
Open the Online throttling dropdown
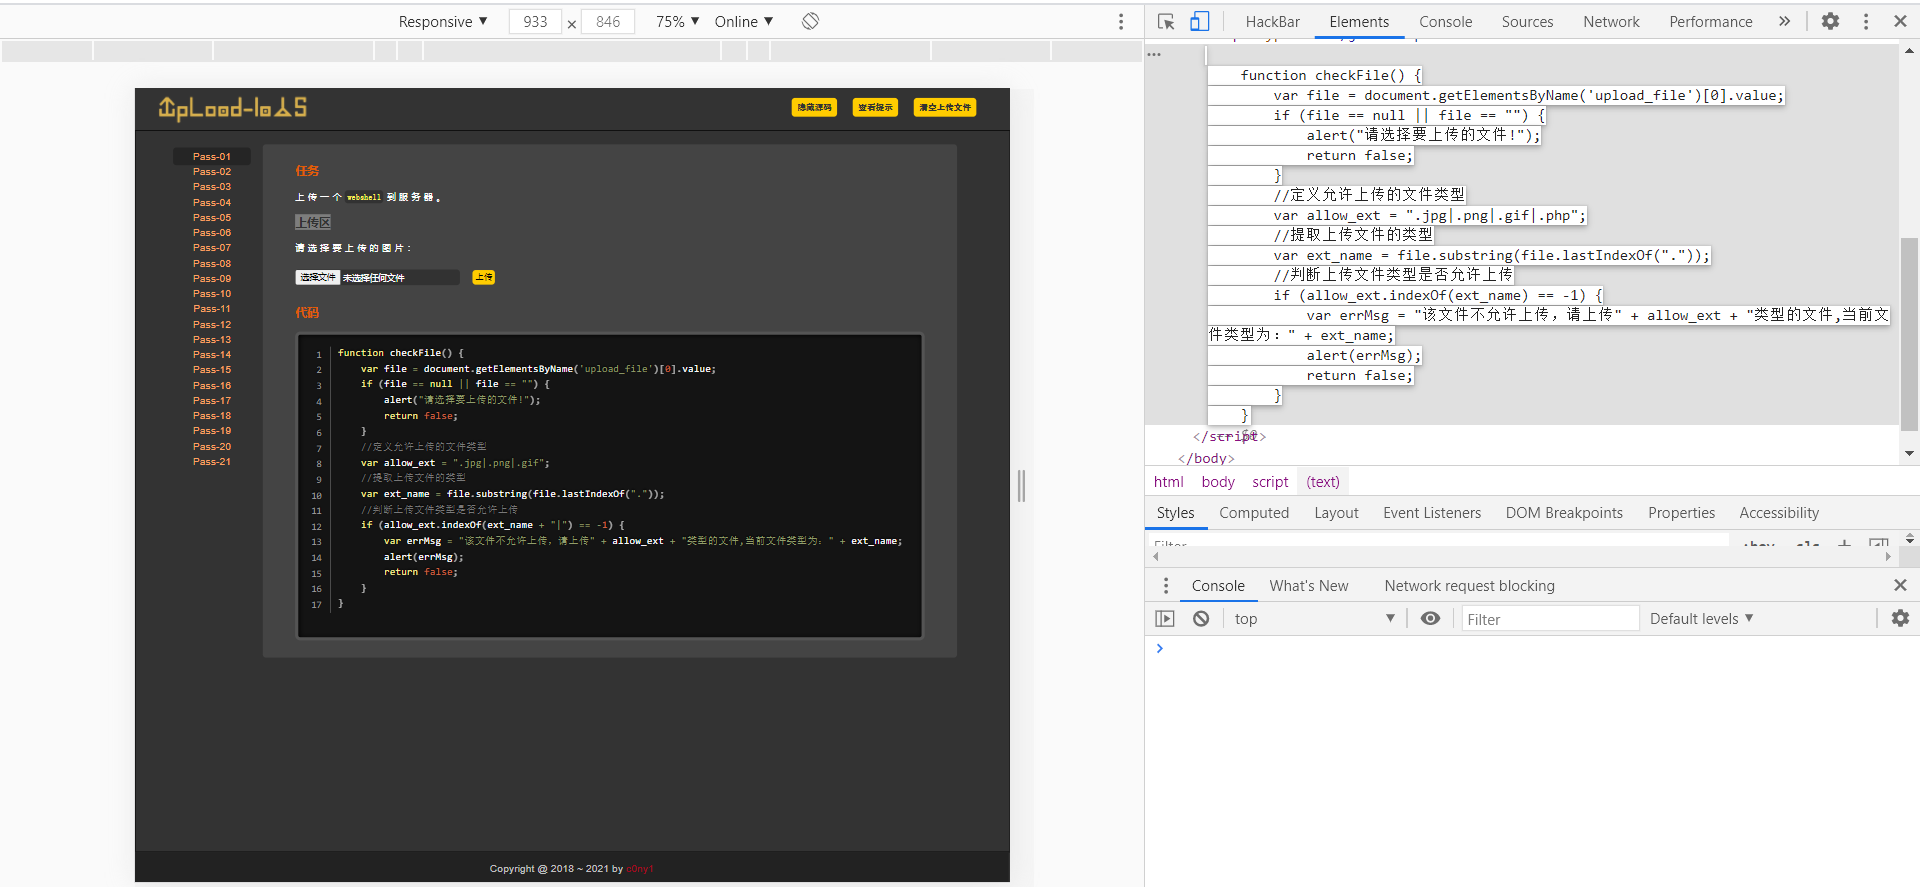(x=743, y=21)
